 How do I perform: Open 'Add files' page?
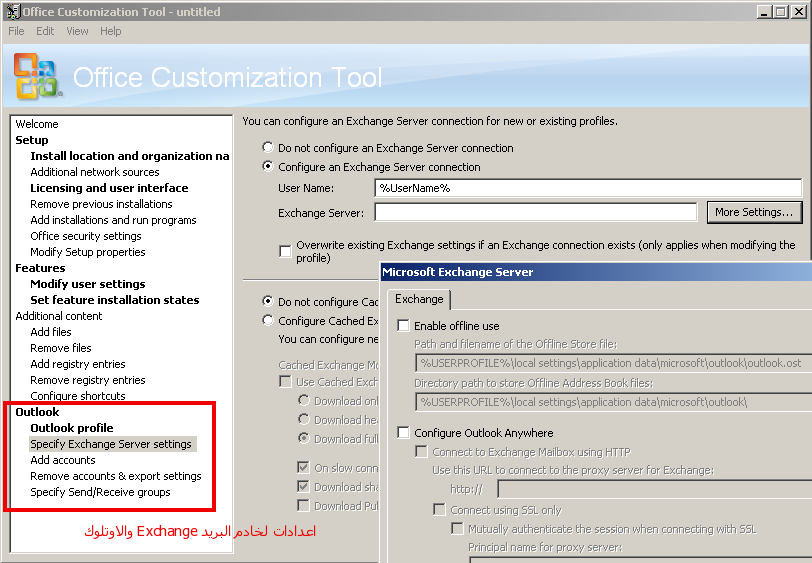pyautogui.click(x=51, y=332)
